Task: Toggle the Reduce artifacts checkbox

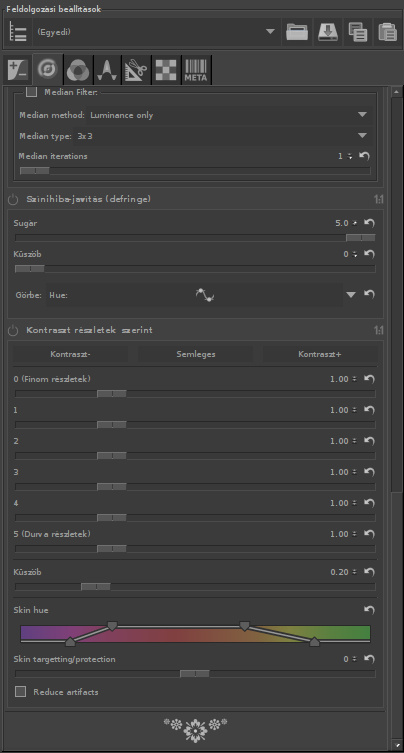Action: click(21, 692)
